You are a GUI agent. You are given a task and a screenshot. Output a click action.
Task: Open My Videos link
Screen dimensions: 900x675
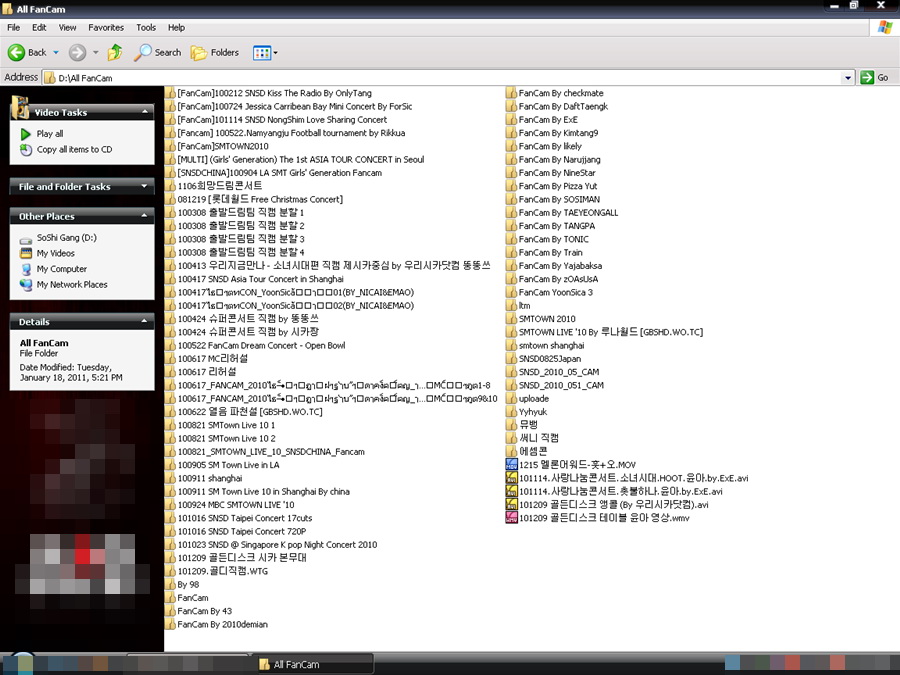56,253
